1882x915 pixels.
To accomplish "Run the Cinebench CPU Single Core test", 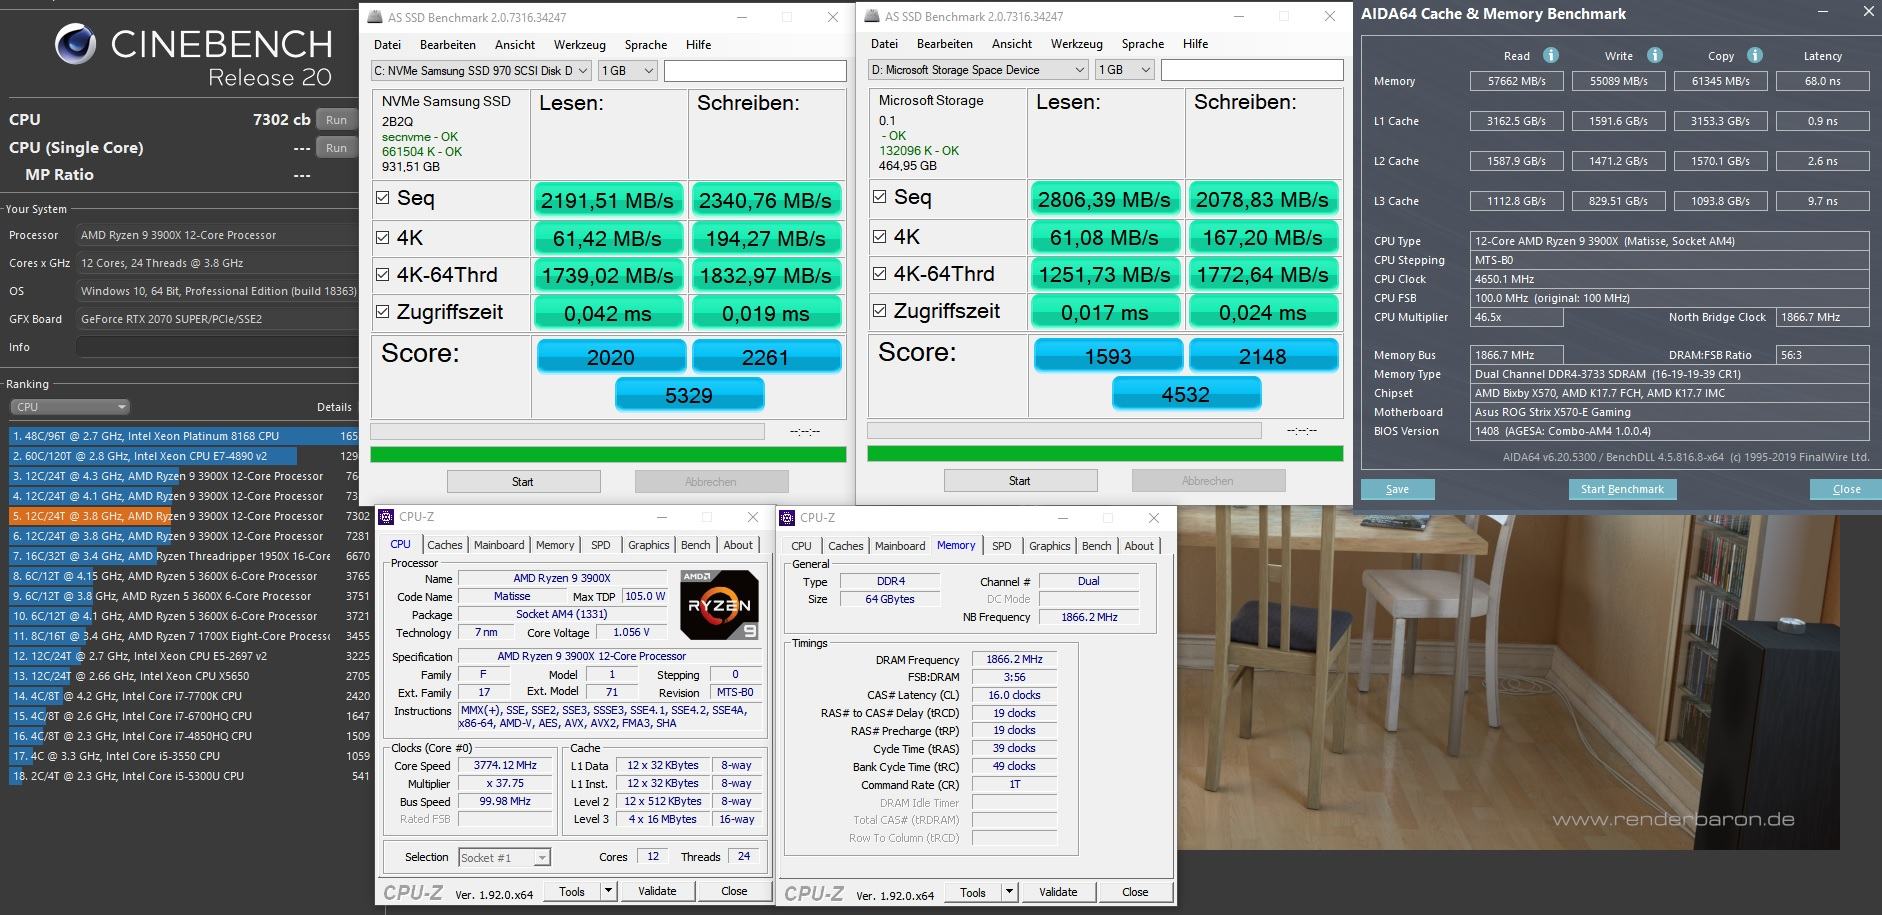I will coord(336,148).
